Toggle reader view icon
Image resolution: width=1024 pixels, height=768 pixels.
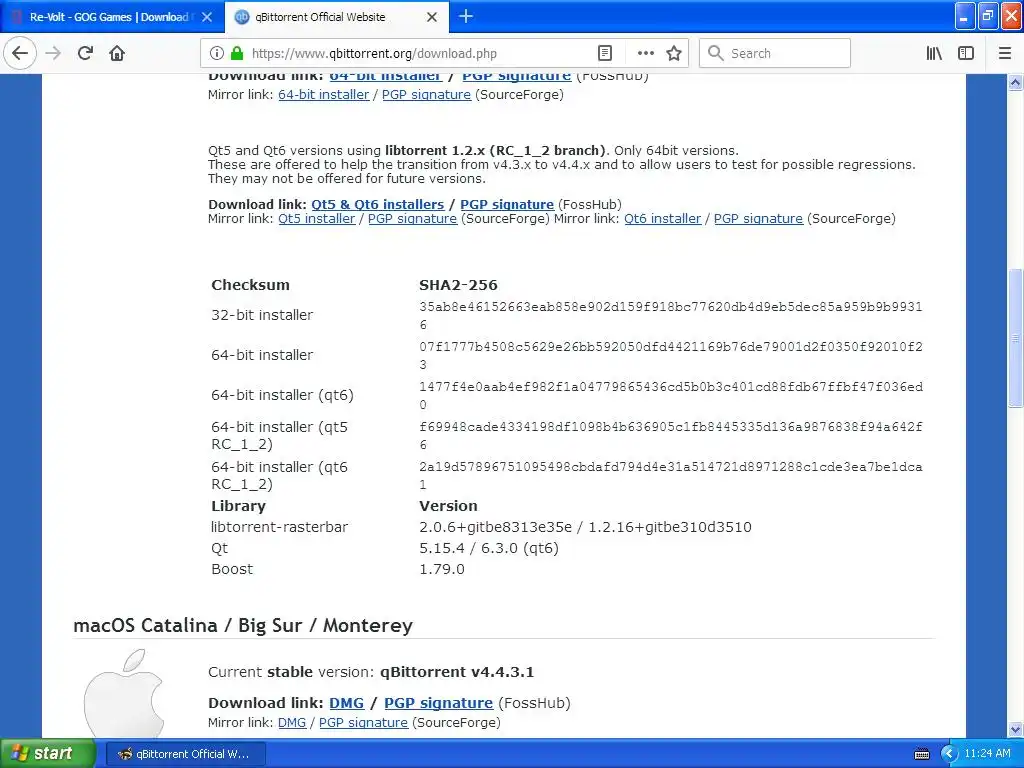click(605, 54)
